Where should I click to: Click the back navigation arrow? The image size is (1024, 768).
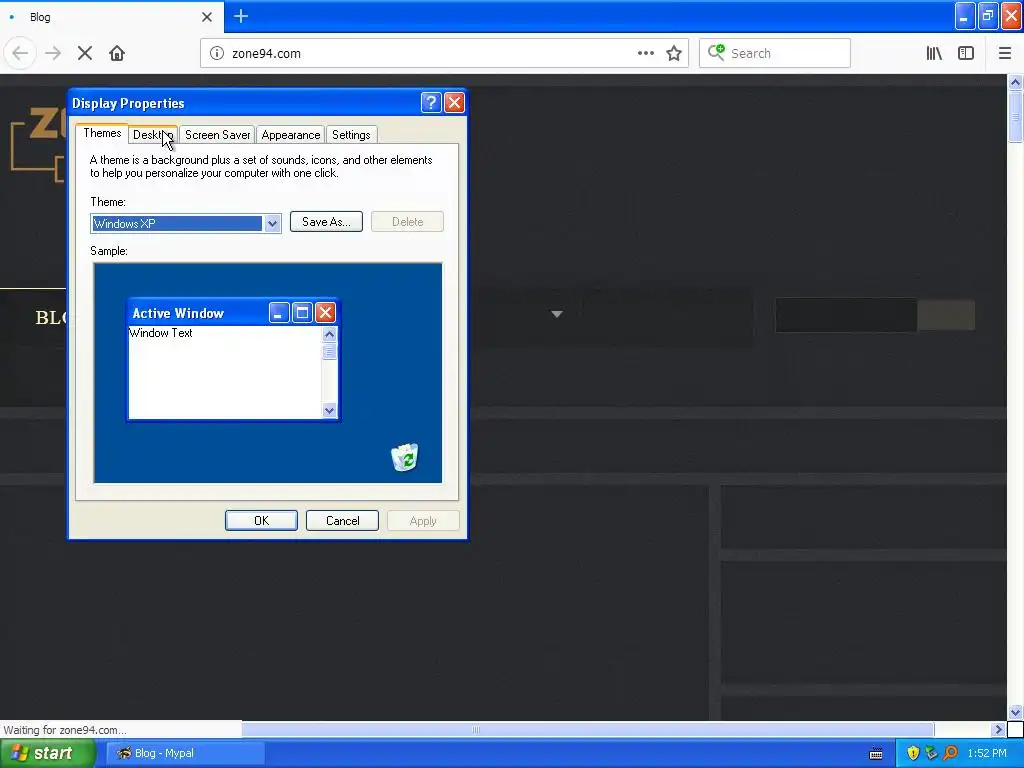[20, 54]
